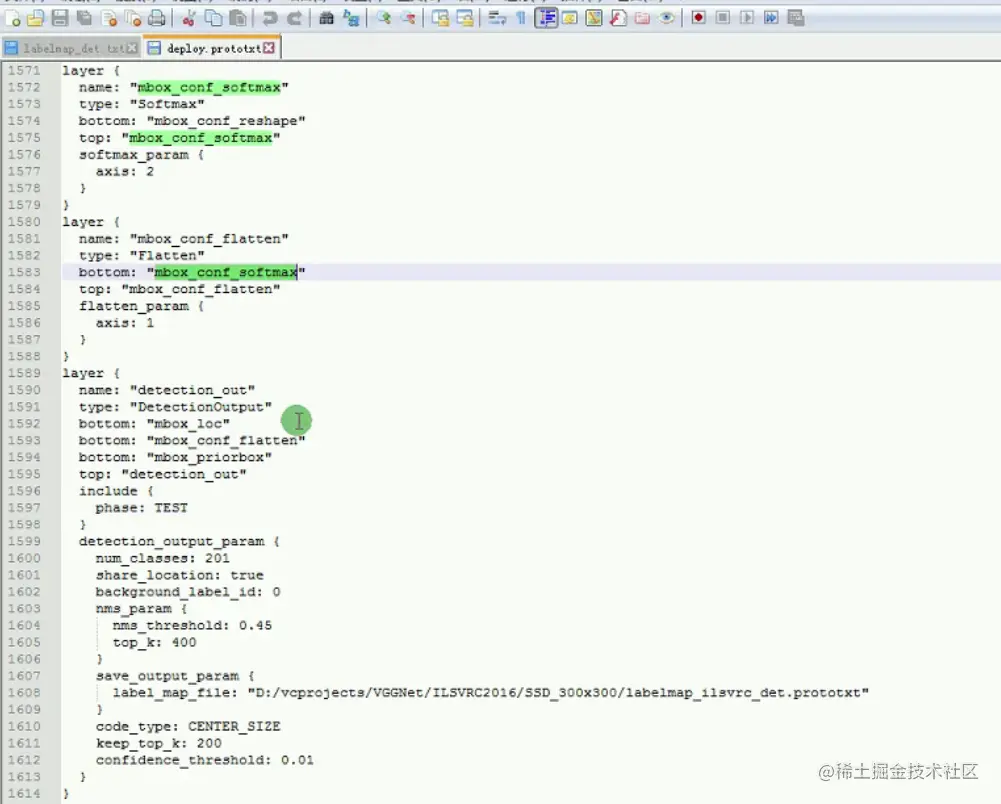Toggle the active indent guide button
Viewport: 1001px width, 804px height.
pos(546,19)
